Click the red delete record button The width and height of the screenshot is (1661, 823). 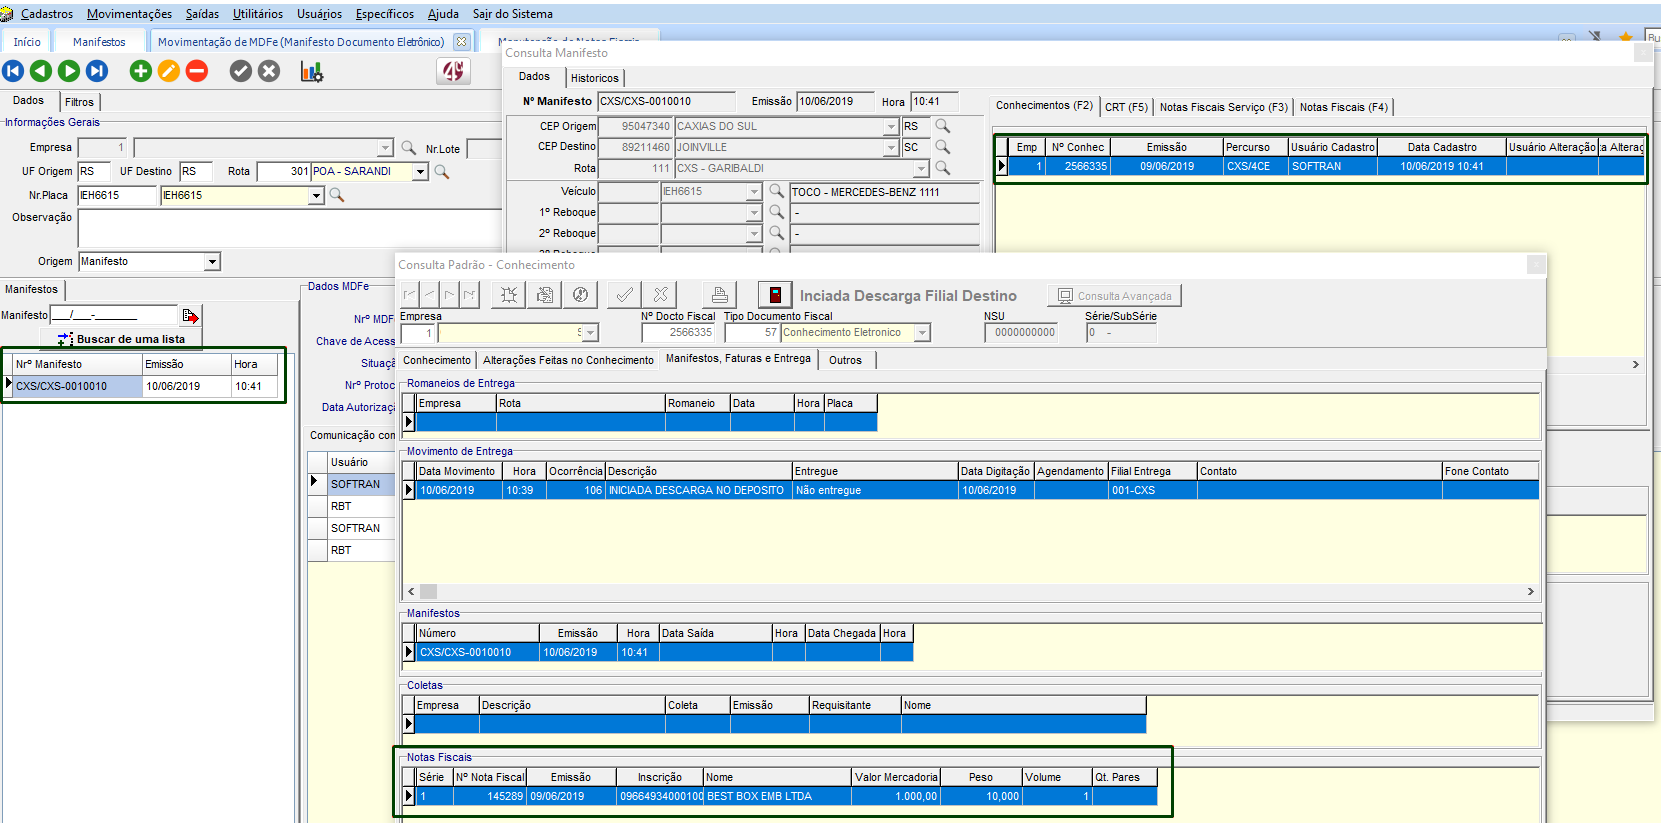tap(197, 71)
